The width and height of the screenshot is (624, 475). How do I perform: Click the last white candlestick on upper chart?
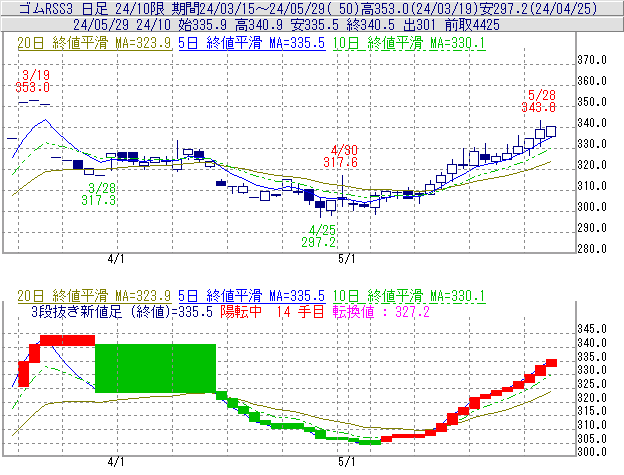[551, 131]
